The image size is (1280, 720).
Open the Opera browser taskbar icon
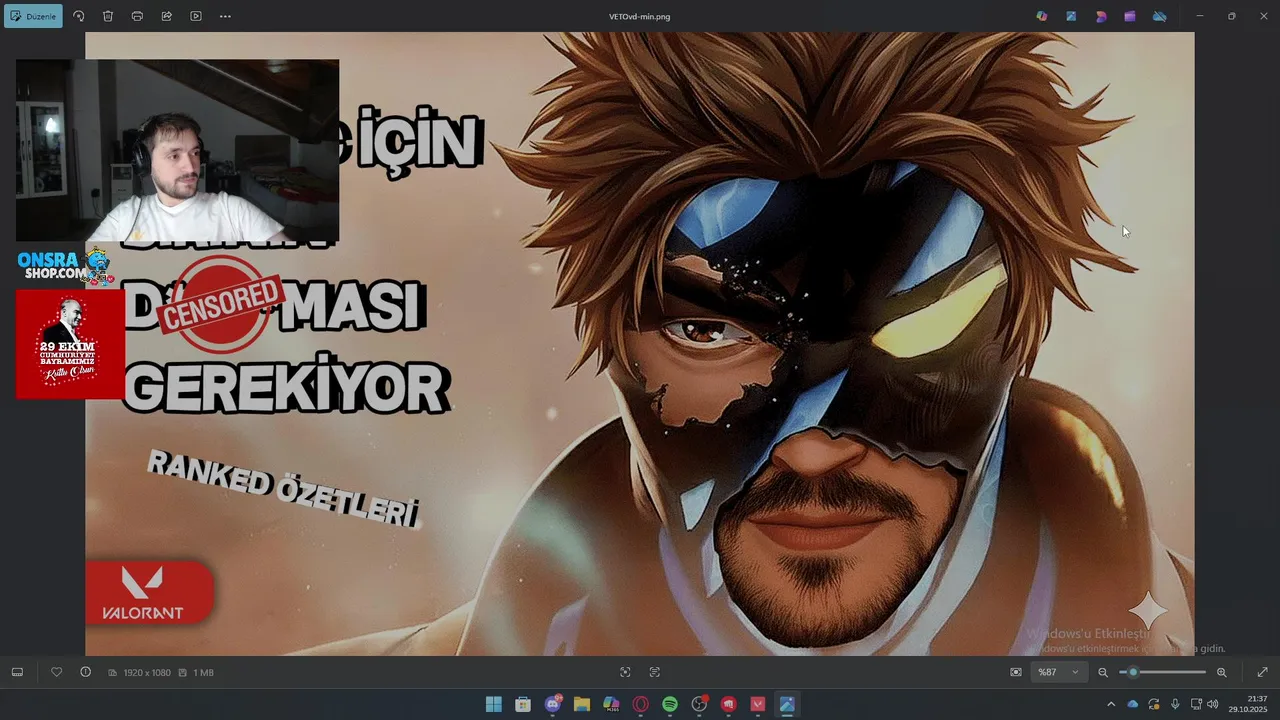click(x=640, y=704)
